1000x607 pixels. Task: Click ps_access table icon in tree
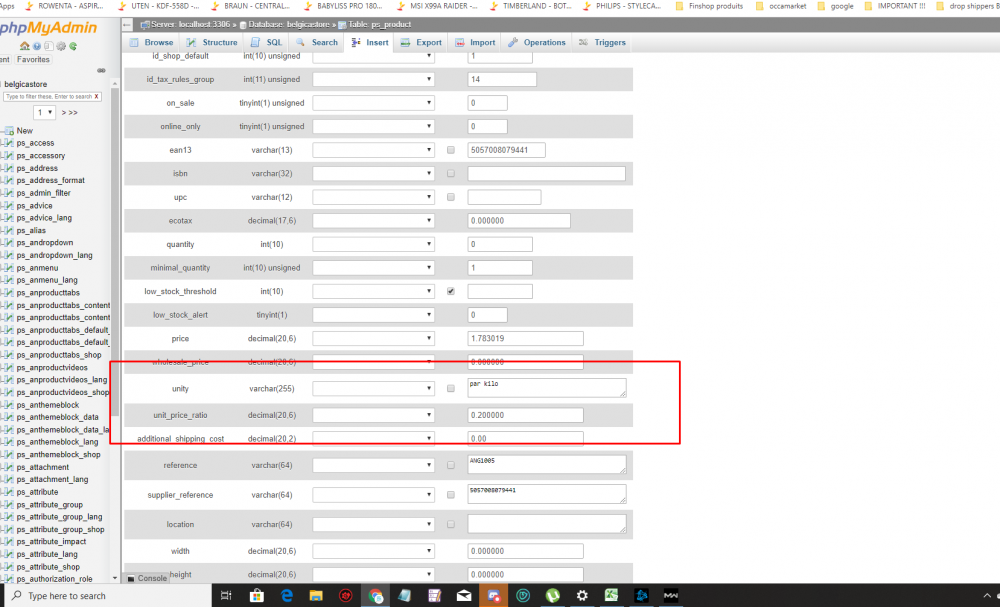coord(9,143)
